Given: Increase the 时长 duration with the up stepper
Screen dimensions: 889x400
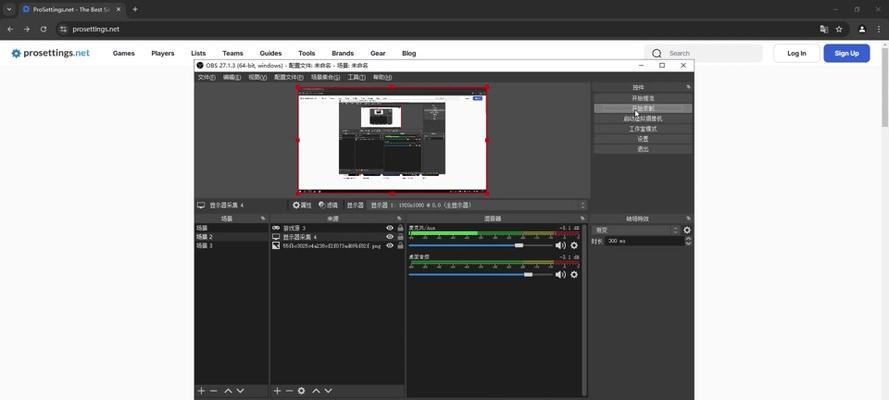Looking at the screenshot, I should [688, 239].
